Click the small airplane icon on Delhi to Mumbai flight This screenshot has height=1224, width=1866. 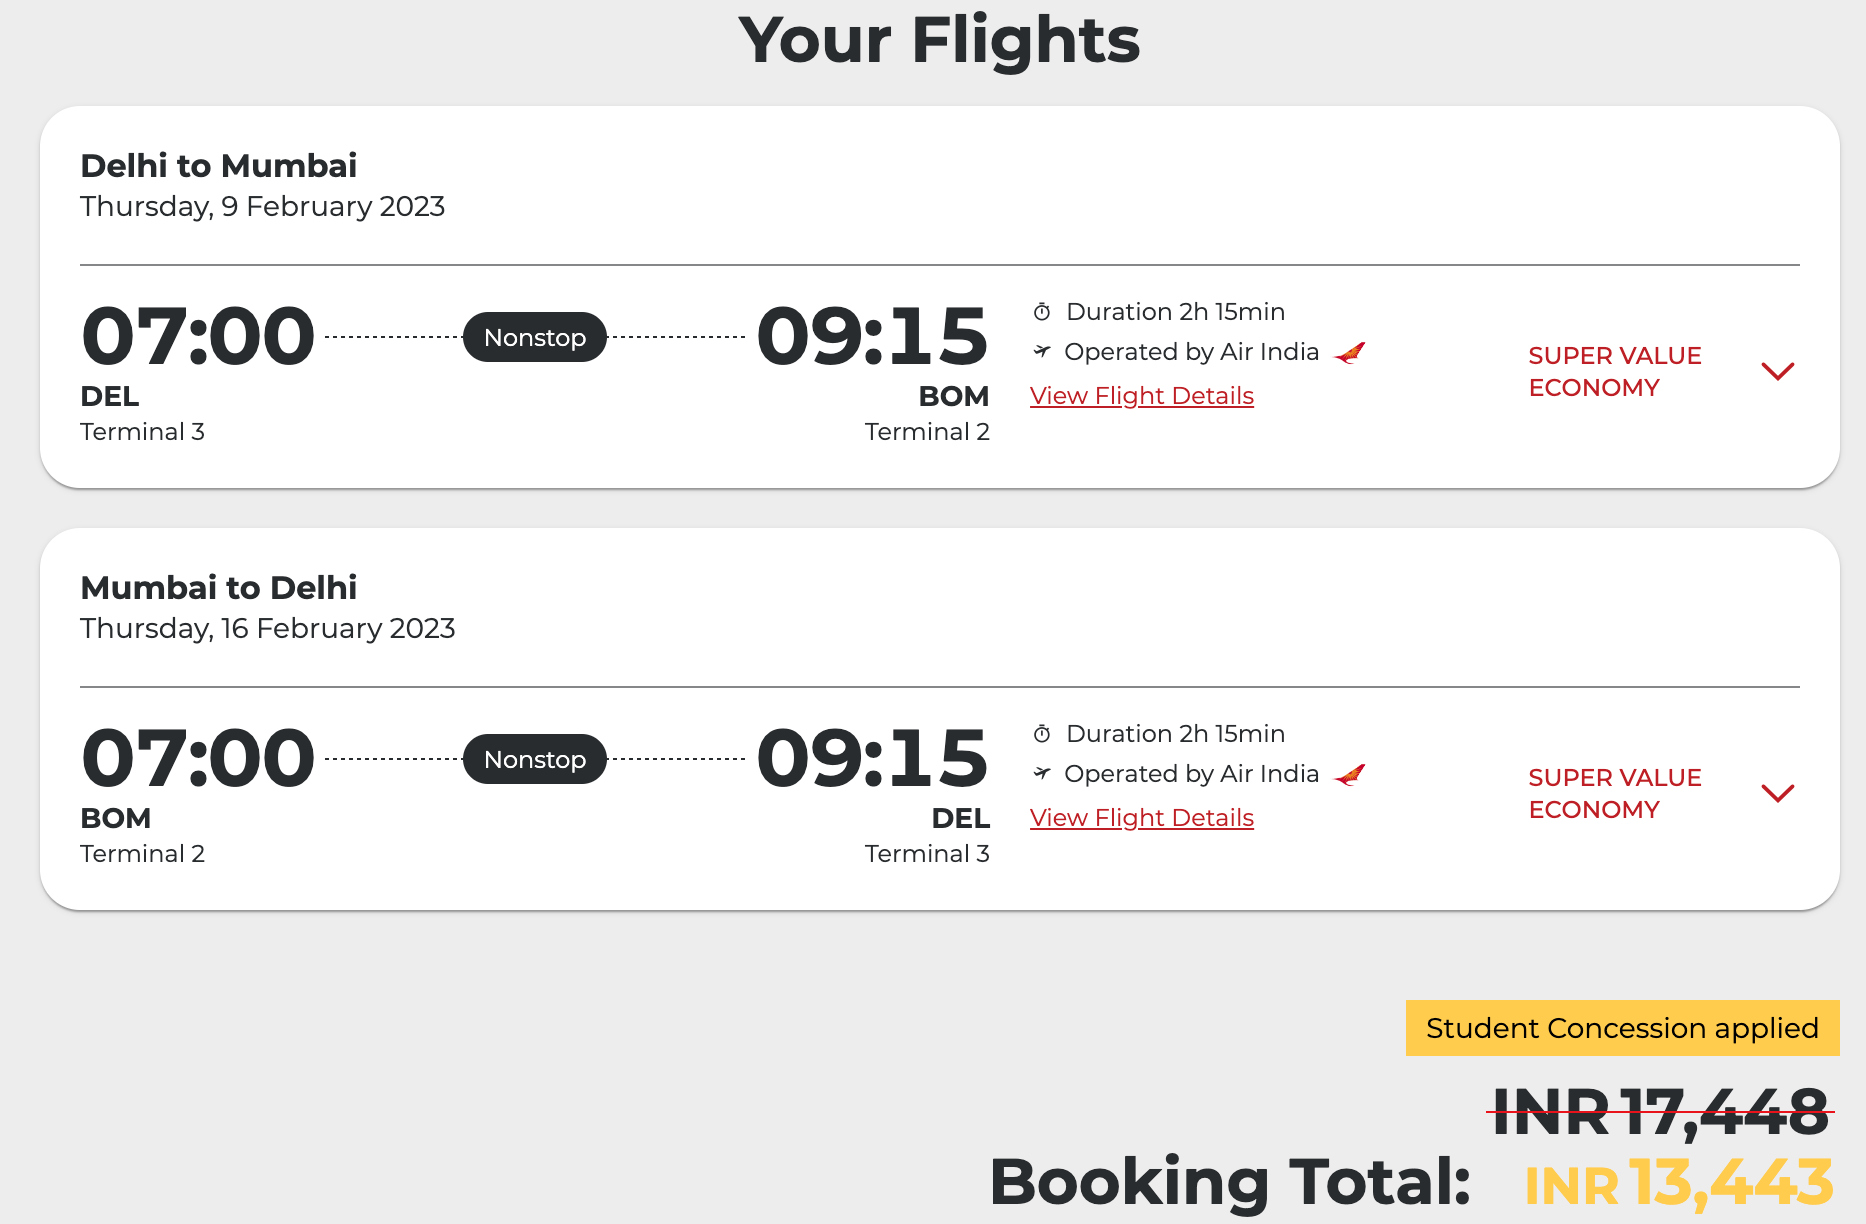[x=1042, y=351]
